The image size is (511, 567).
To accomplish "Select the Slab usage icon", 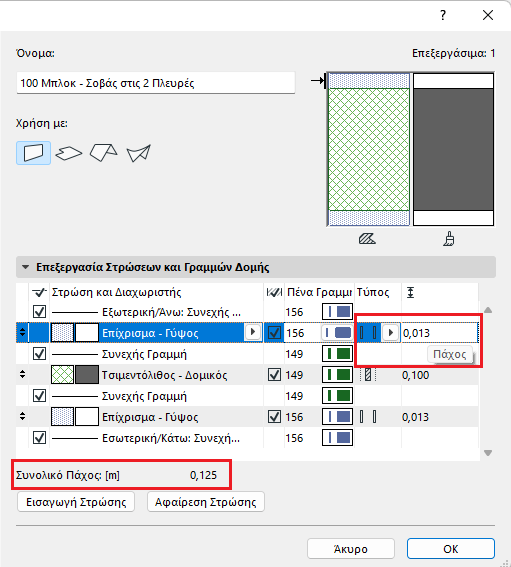I will tap(68, 153).
